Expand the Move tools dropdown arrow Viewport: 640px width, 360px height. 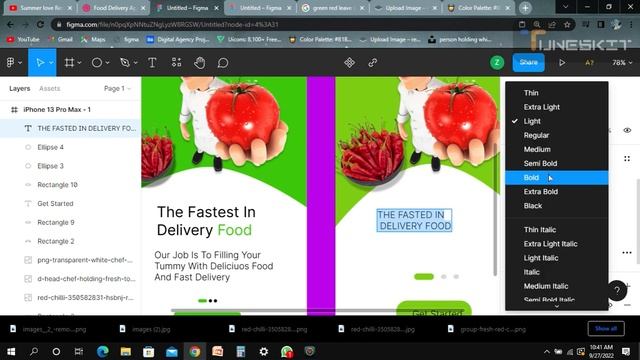[51, 63]
